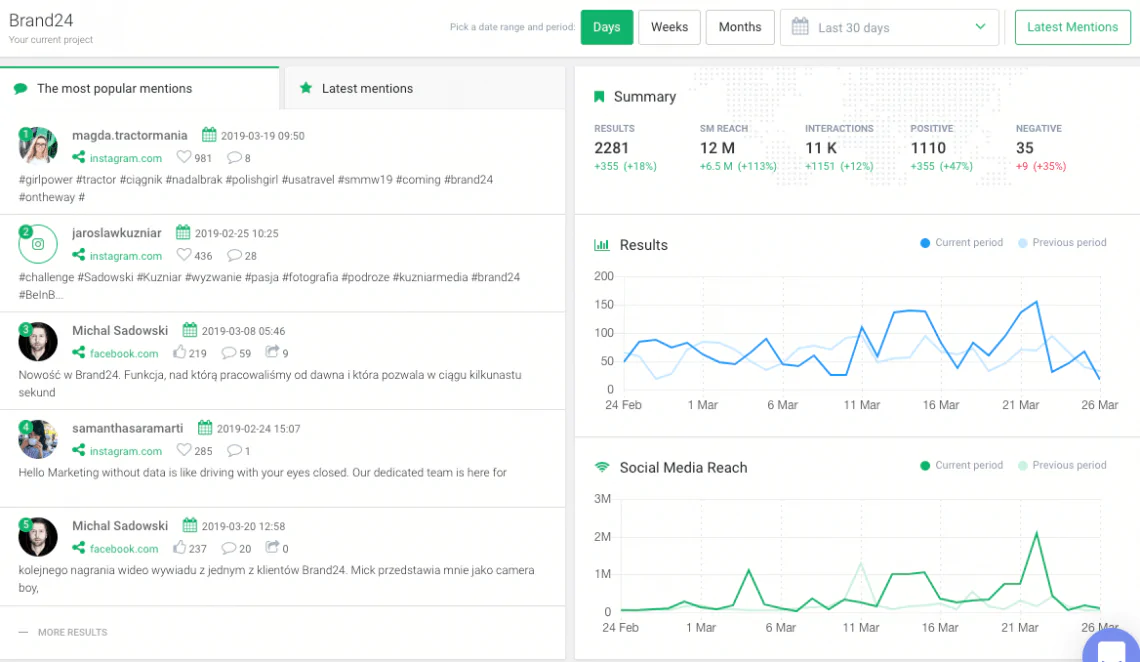Click comment icon with 20 comments
The width and height of the screenshot is (1140, 662).
(228, 548)
